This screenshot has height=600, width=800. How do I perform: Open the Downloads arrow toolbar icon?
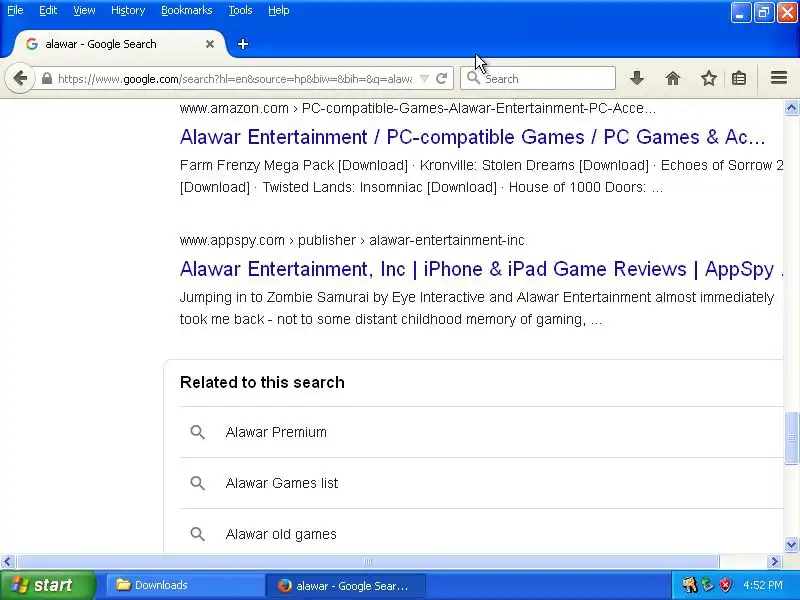[637, 79]
